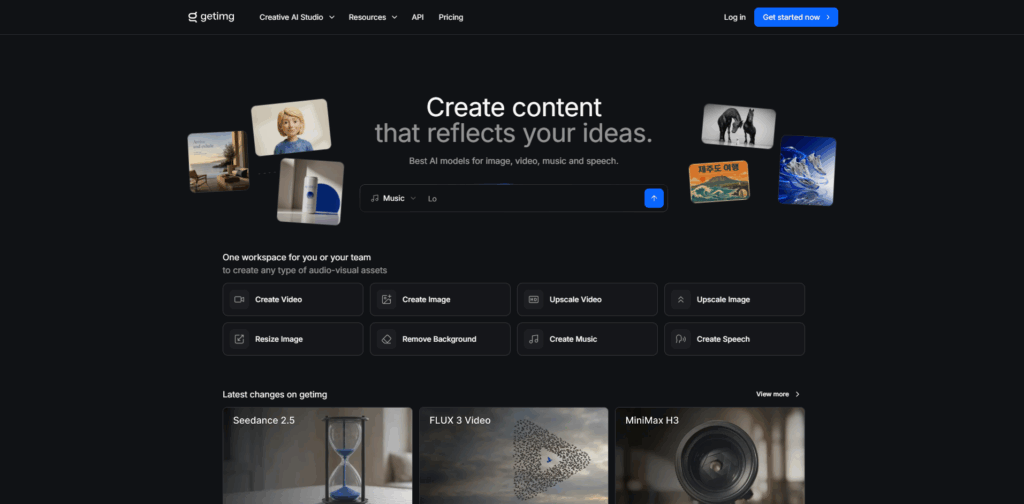Click the seaside interior thumbnail

tap(218, 162)
